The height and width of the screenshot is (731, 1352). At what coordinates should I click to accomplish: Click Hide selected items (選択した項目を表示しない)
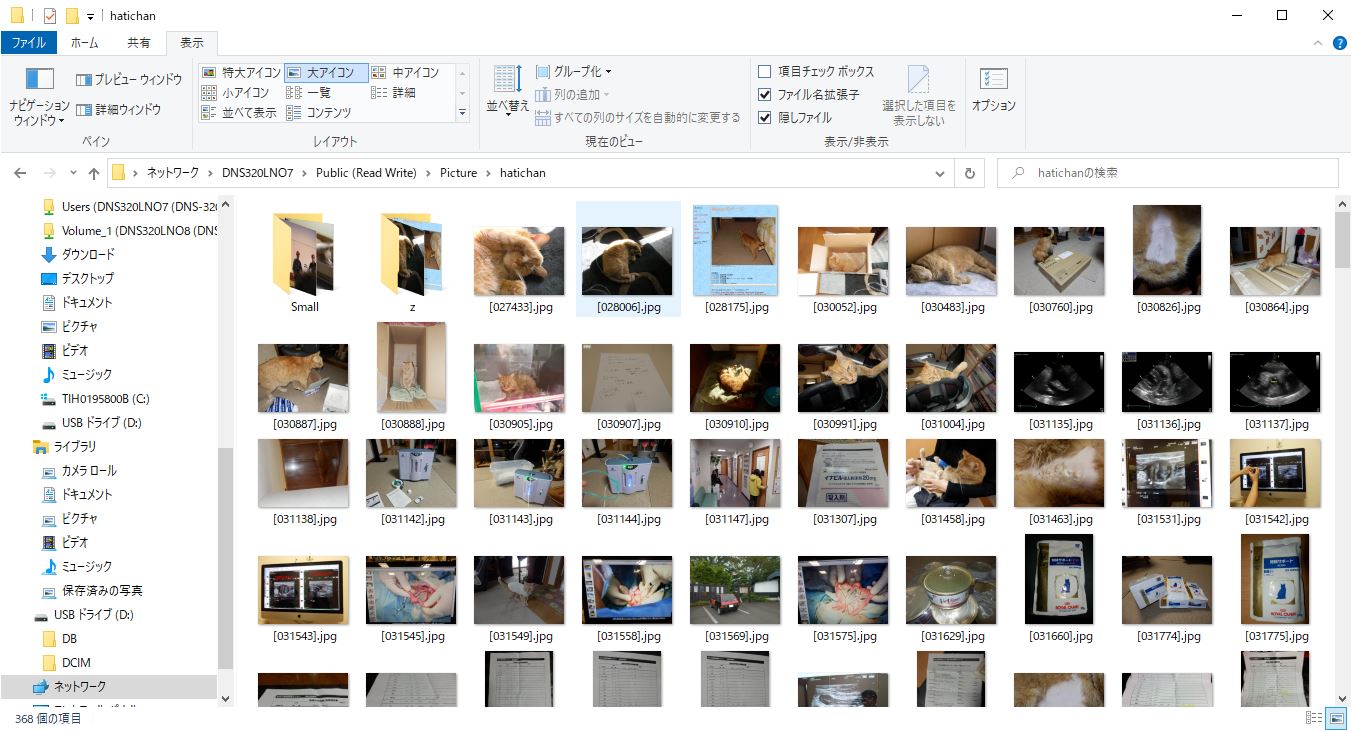(919, 96)
